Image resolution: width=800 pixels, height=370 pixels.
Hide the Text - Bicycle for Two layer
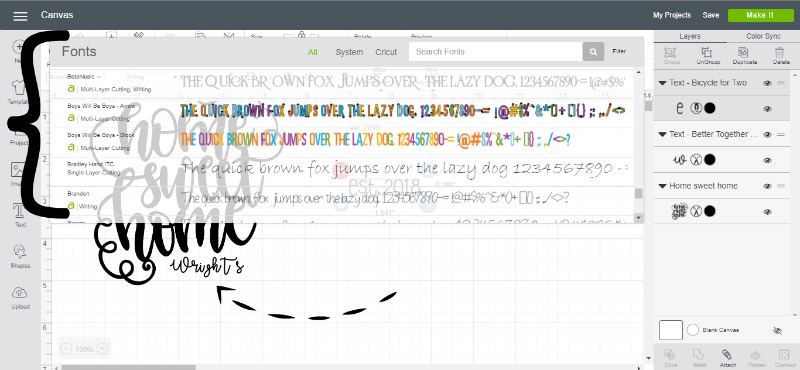pos(767,83)
